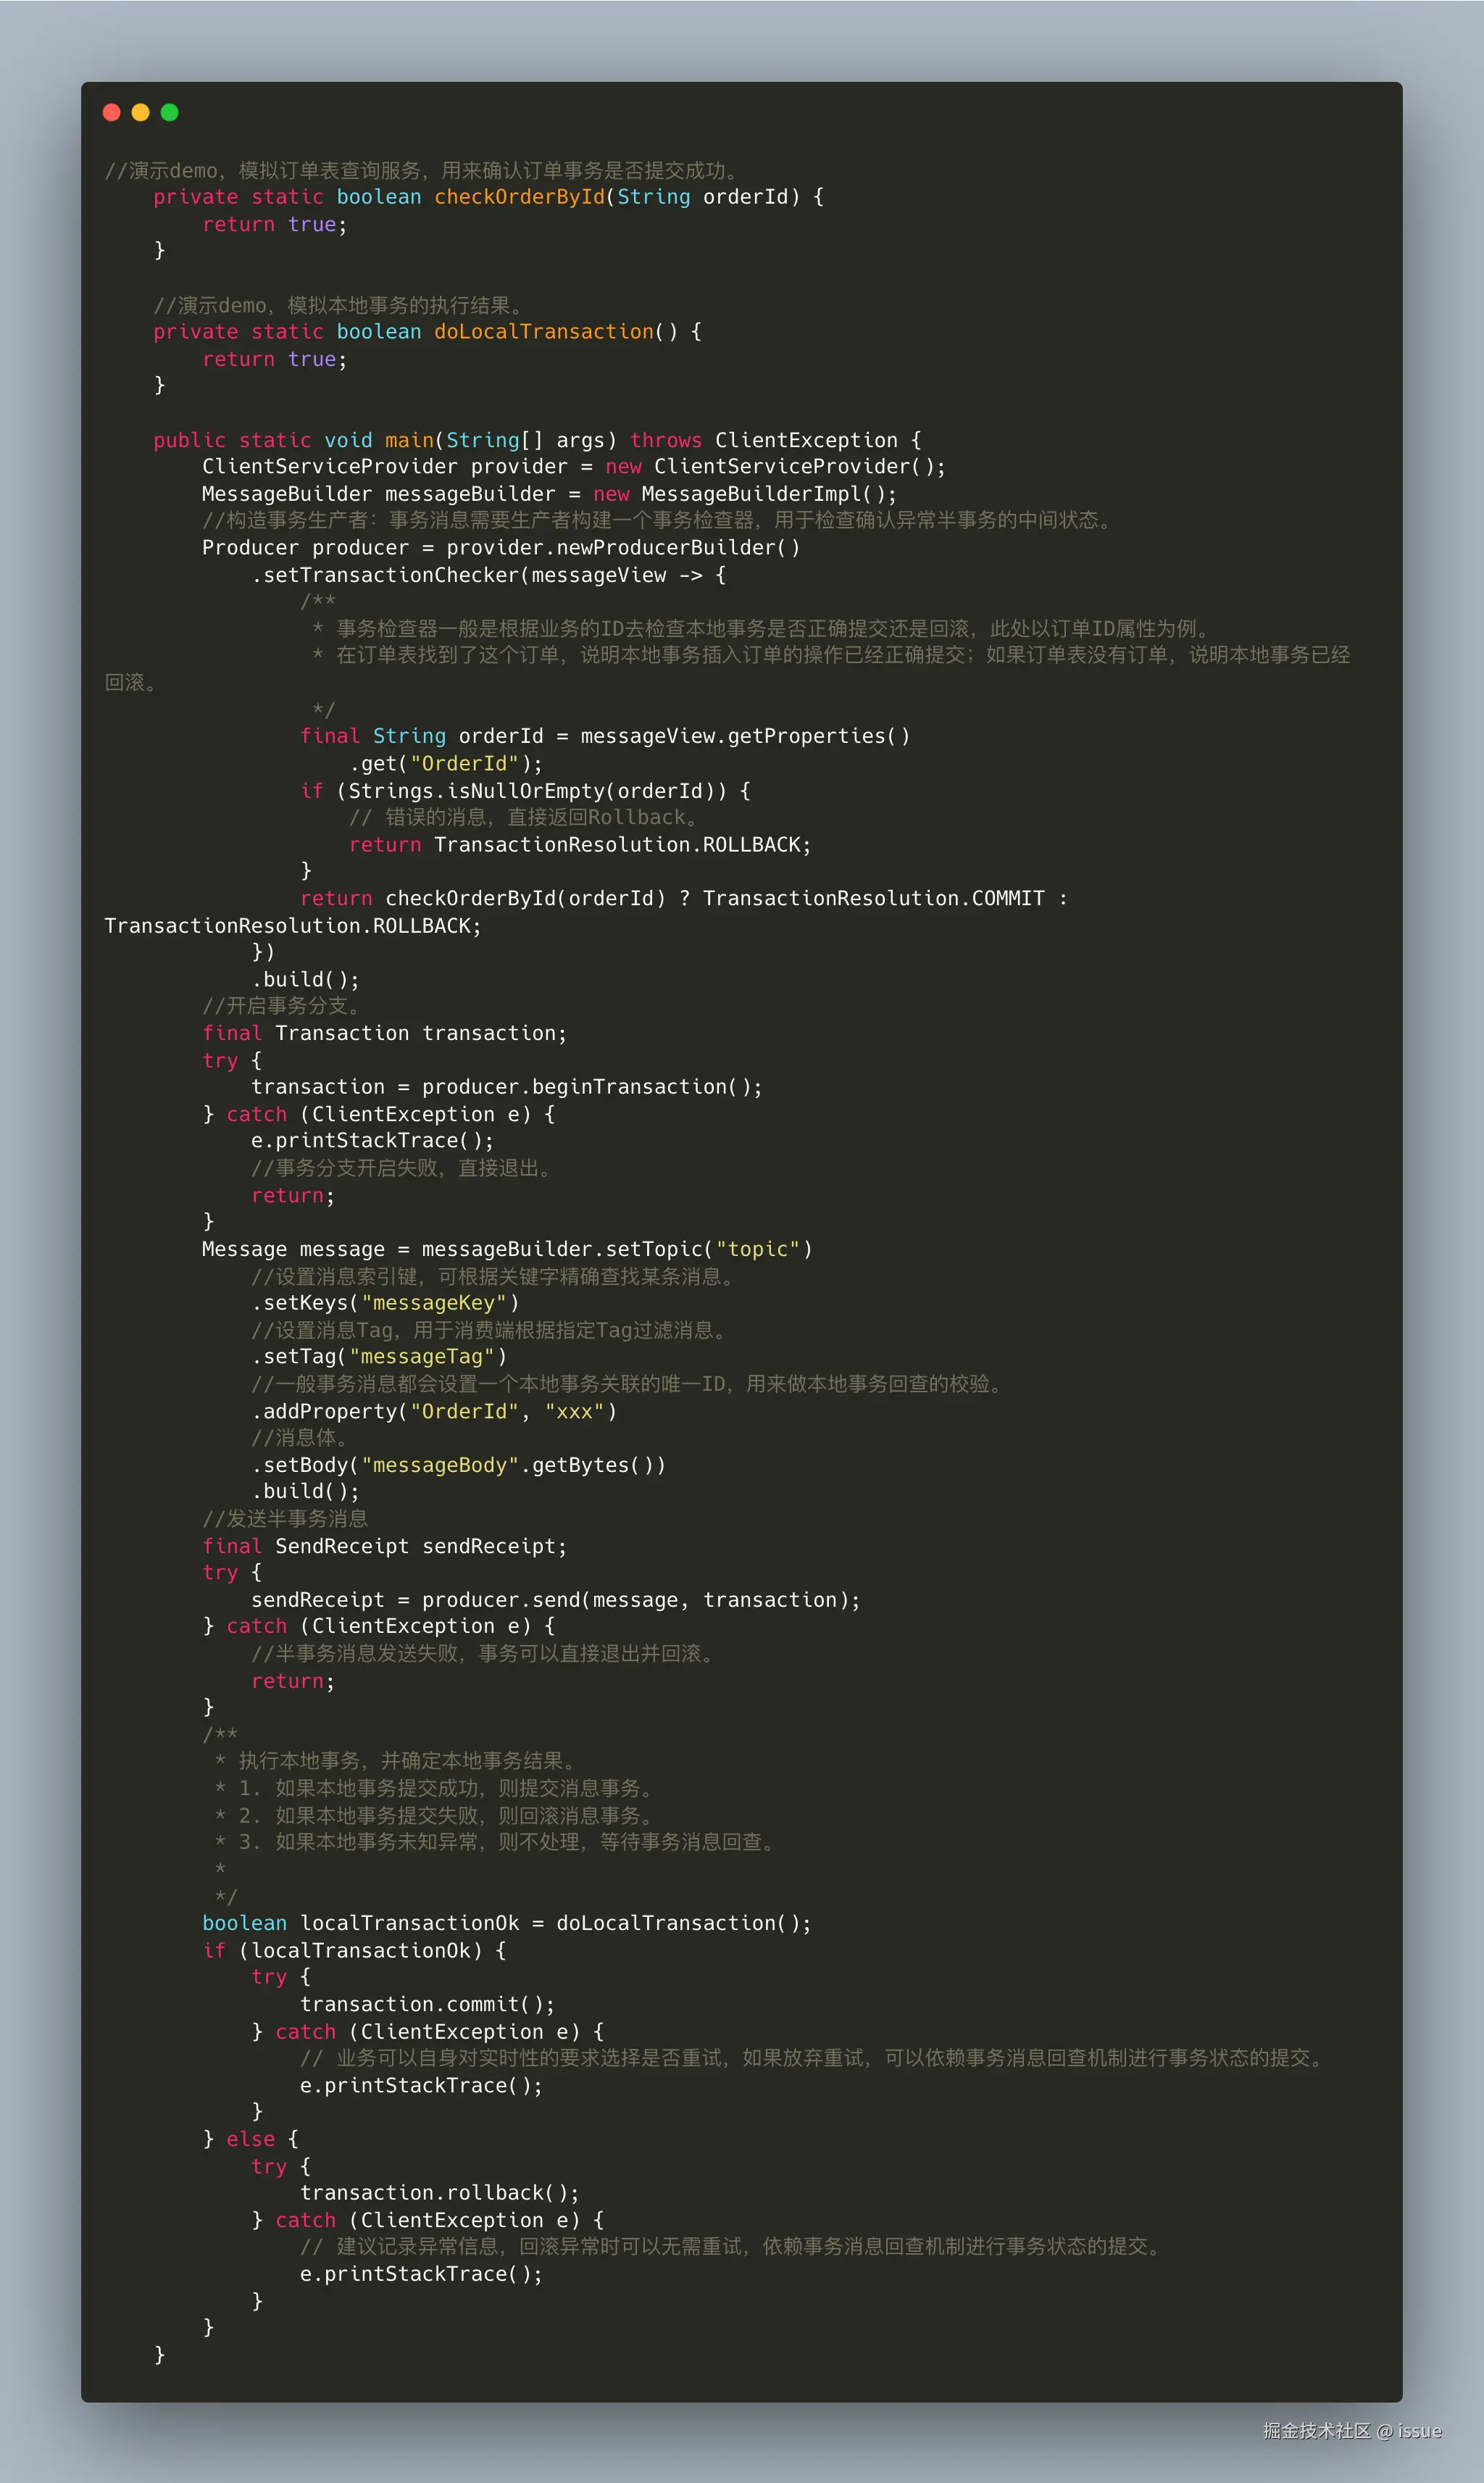Image resolution: width=1484 pixels, height=2483 pixels.
Task: Click the "messageKey" string literal
Action: pyautogui.click(x=434, y=1303)
